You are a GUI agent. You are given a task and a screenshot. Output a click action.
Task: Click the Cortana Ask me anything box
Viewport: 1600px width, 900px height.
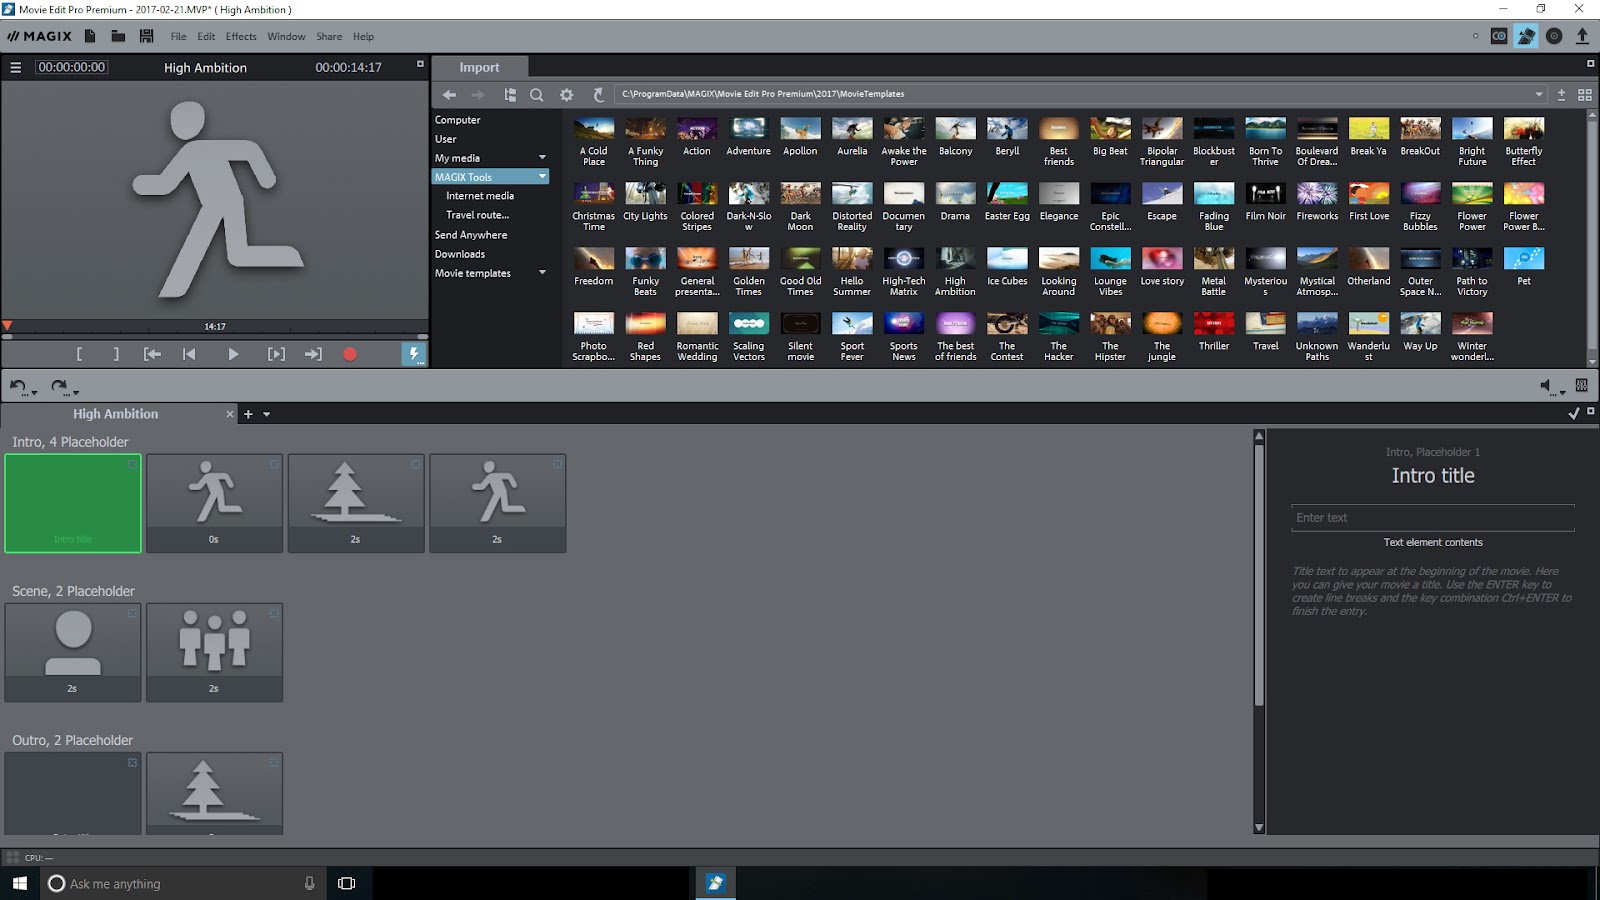tap(185, 883)
